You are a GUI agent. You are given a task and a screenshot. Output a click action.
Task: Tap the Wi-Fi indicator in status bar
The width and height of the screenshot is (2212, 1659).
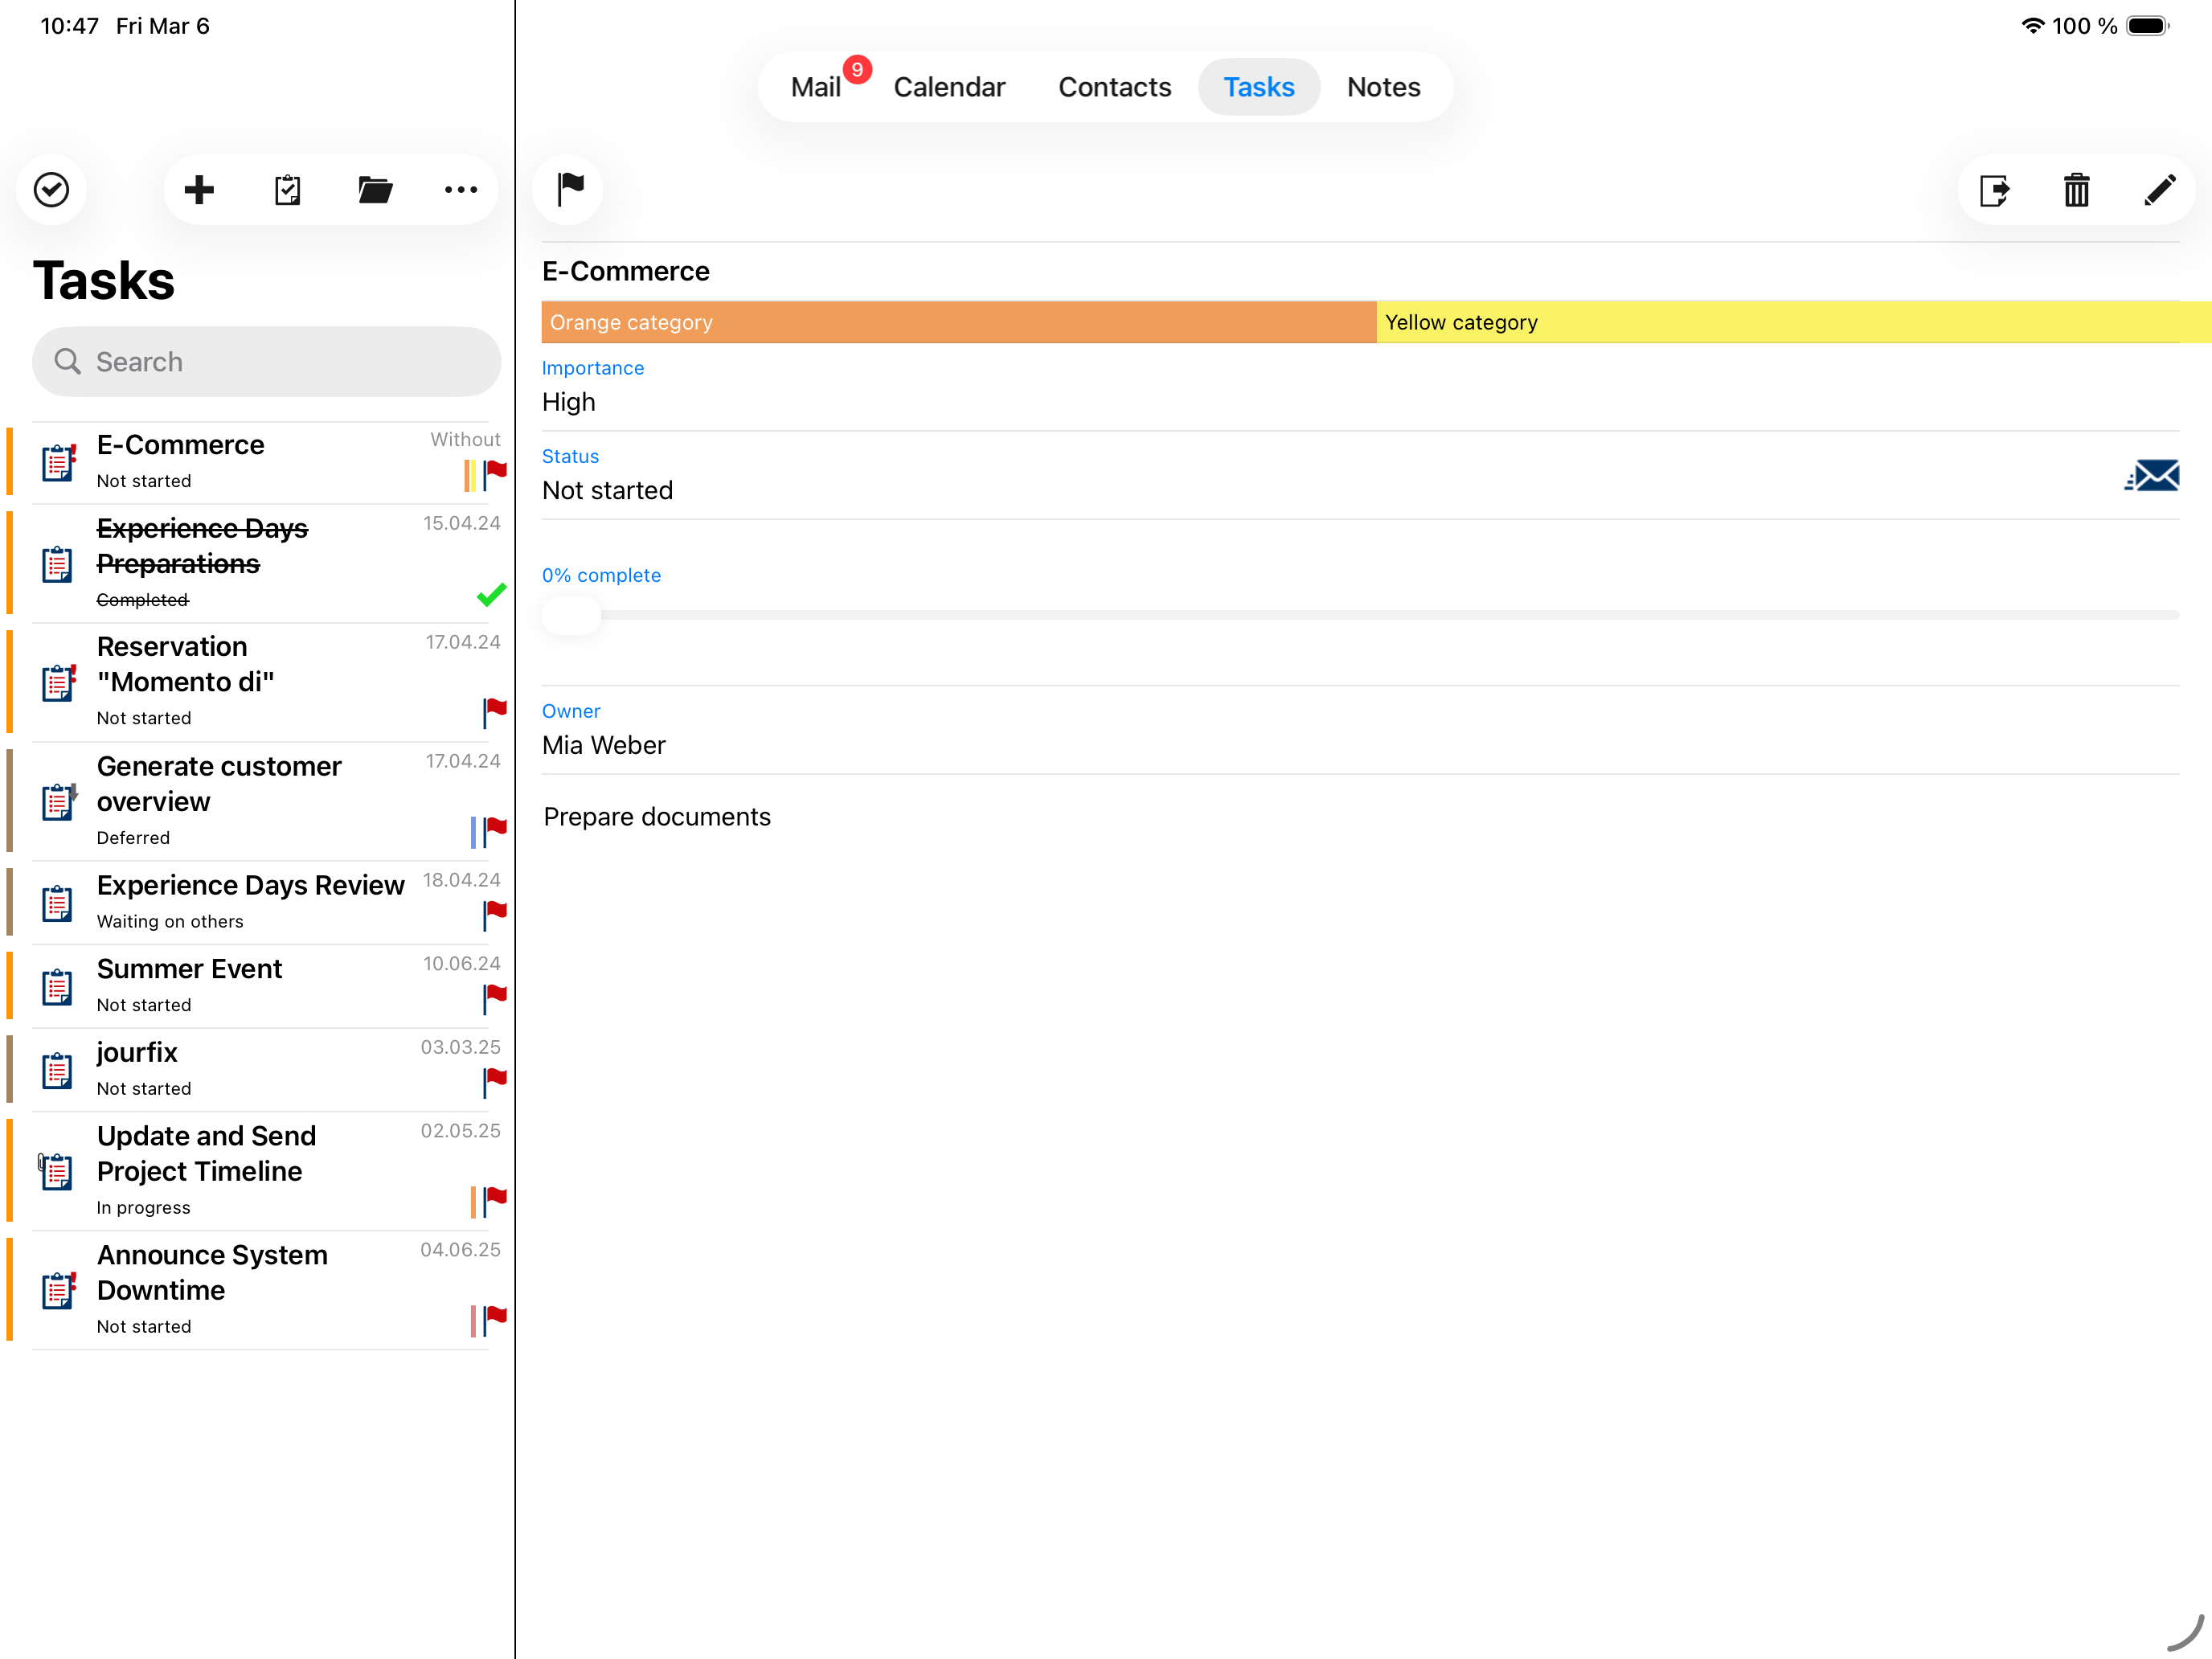pyautogui.click(x=2033, y=26)
